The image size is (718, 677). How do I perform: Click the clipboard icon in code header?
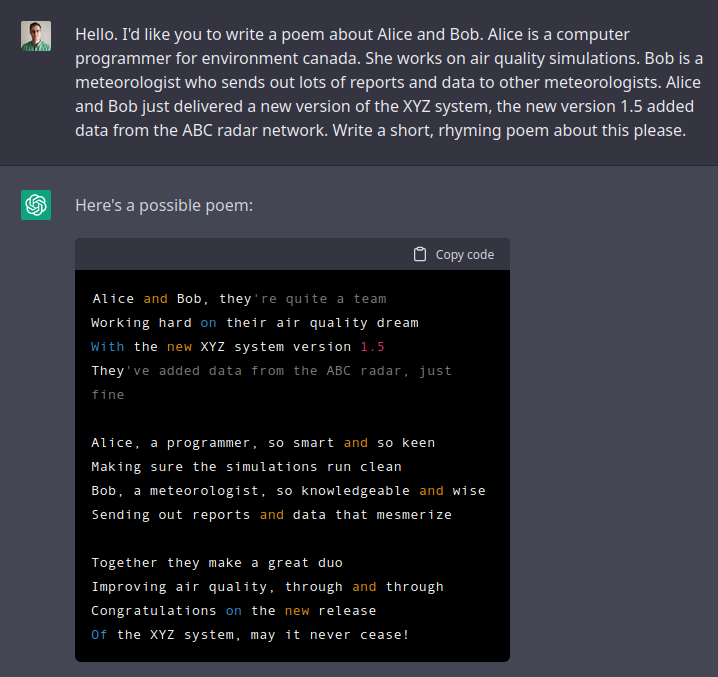[x=419, y=254]
